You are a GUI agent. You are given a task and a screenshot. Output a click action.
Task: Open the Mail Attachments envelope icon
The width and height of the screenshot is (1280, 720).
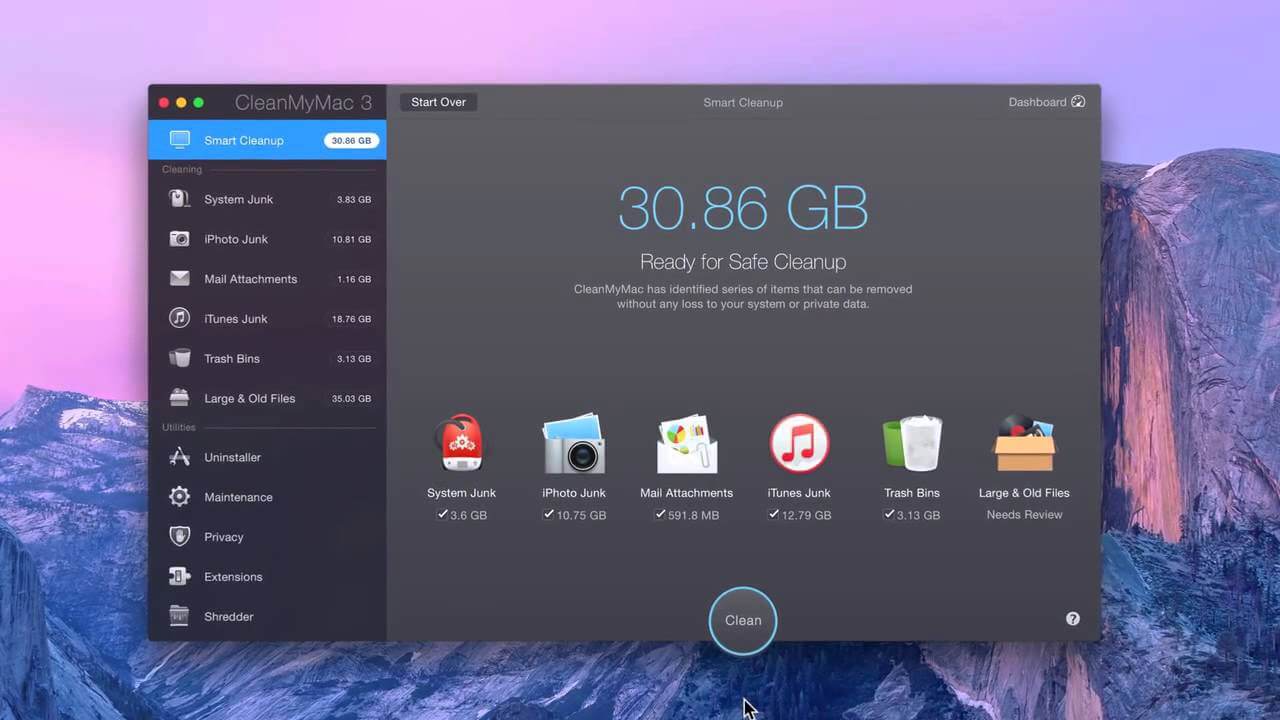[687, 443]
